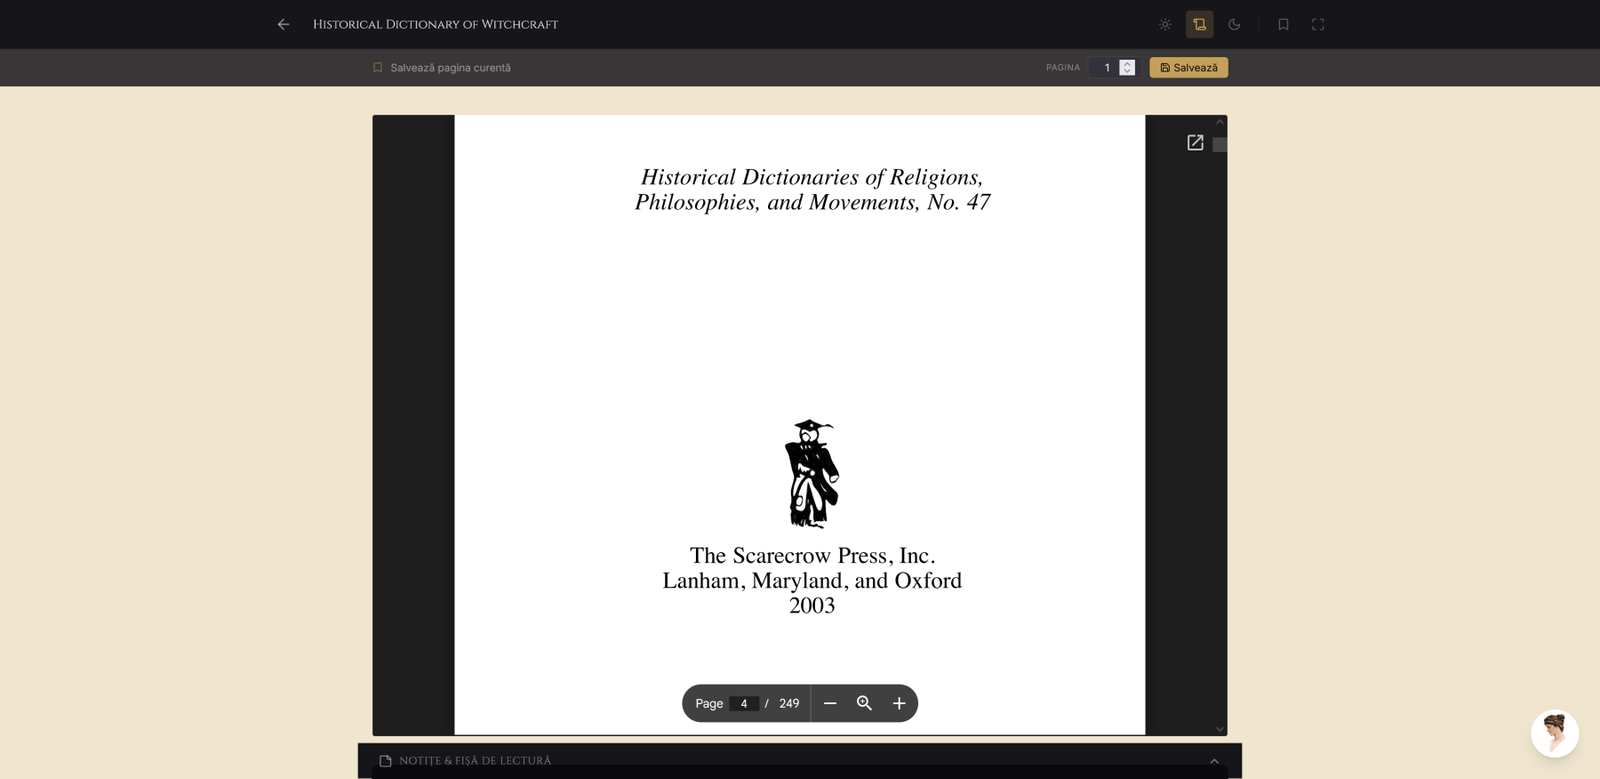Click the 'Historical Dictionary of Witchcraft' title
The height and width of the screenshot is (779, 1600).
pyautogui.click(x=436, y=24)
